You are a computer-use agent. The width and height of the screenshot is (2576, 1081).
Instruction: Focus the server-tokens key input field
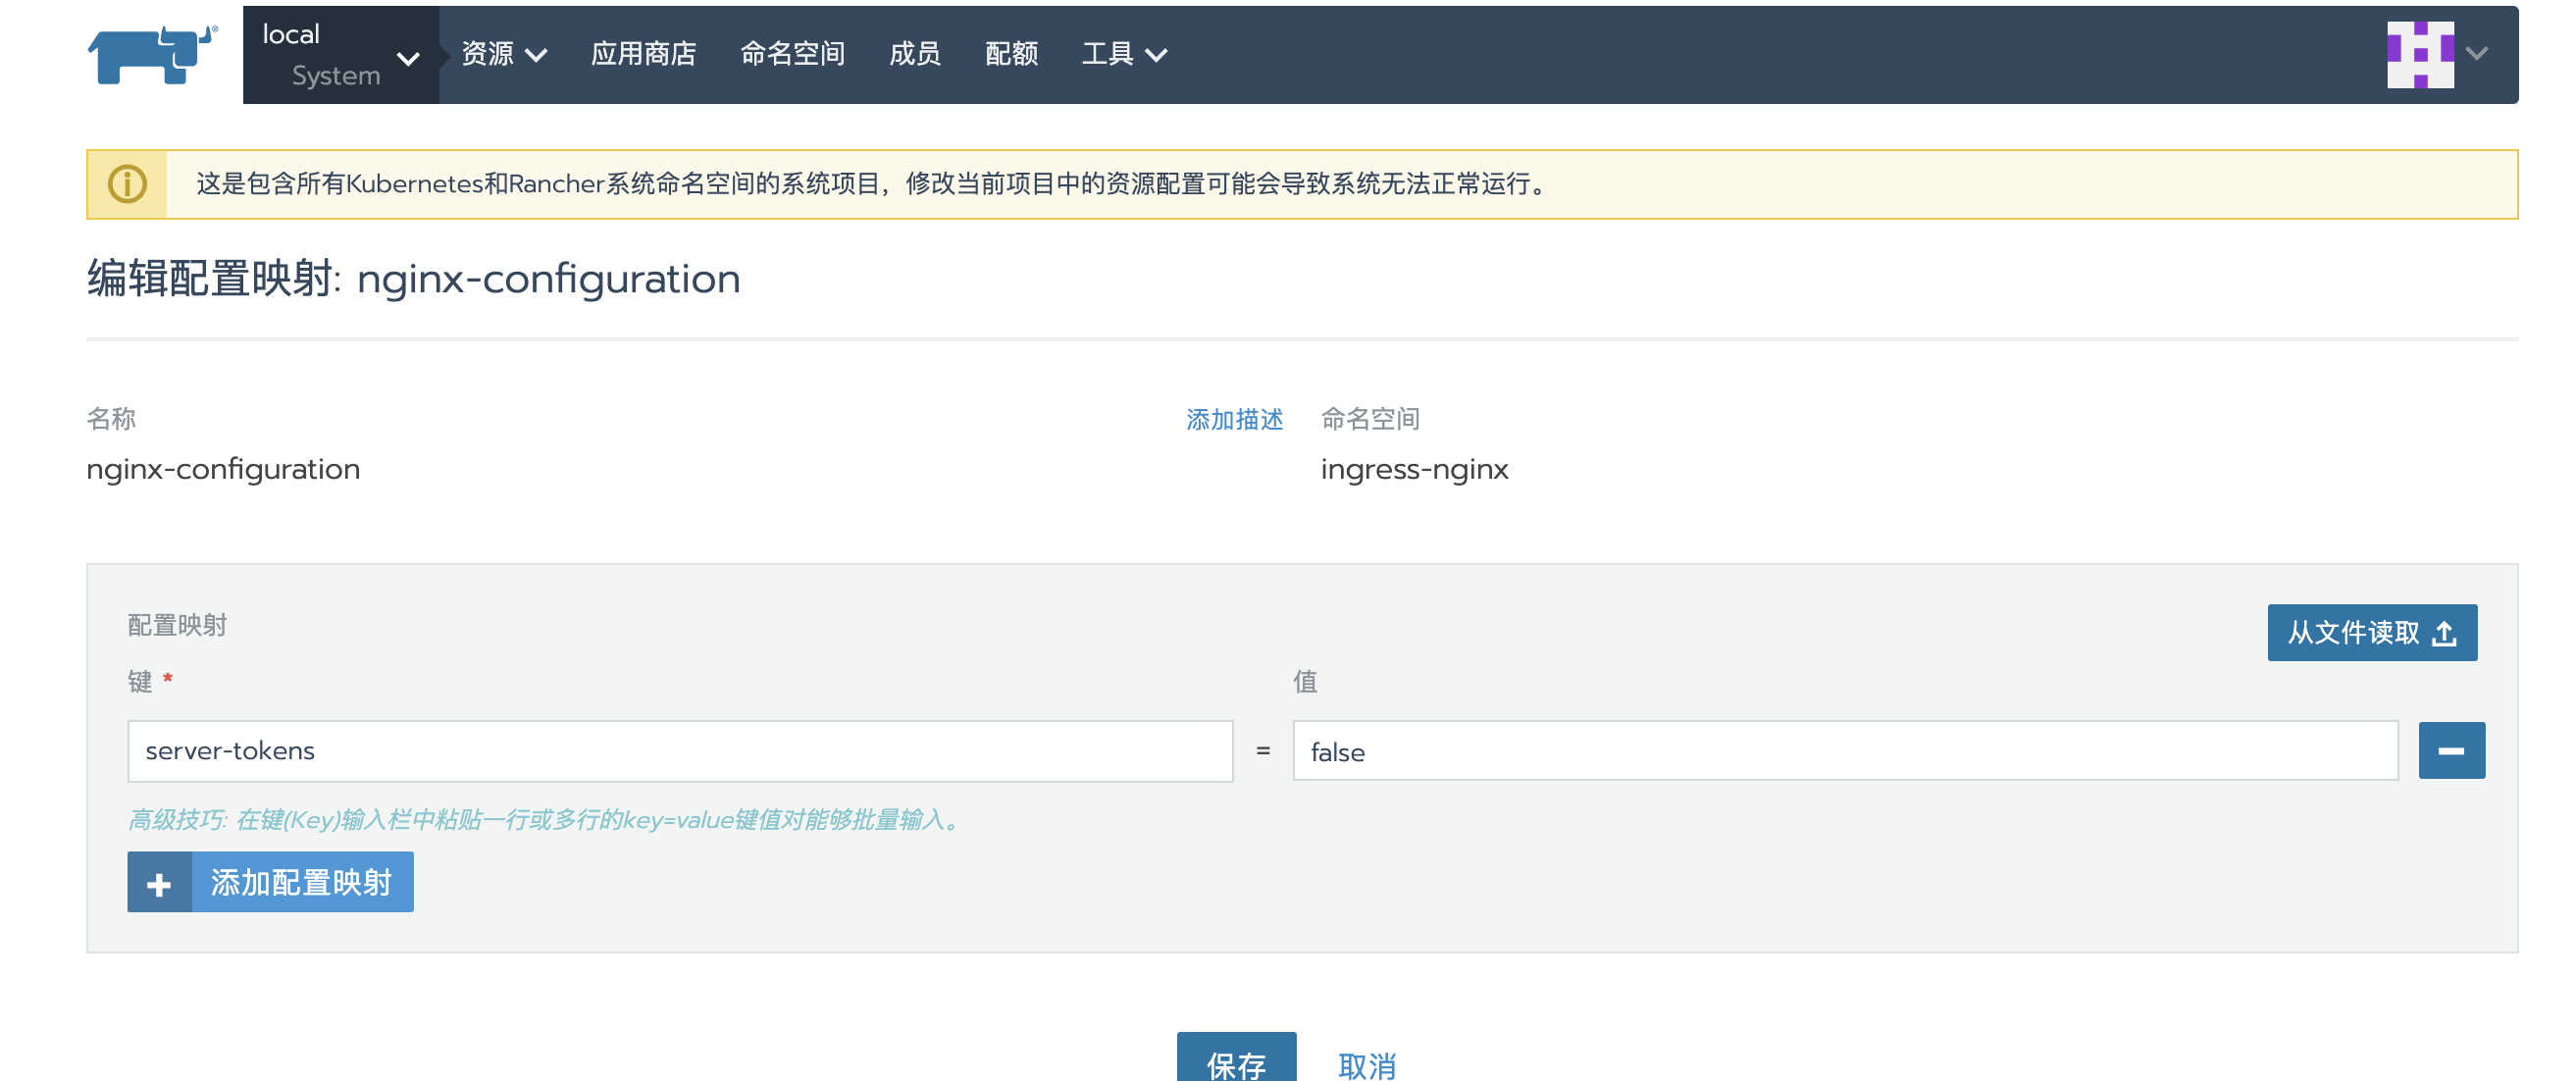click(x=680, y=751)
